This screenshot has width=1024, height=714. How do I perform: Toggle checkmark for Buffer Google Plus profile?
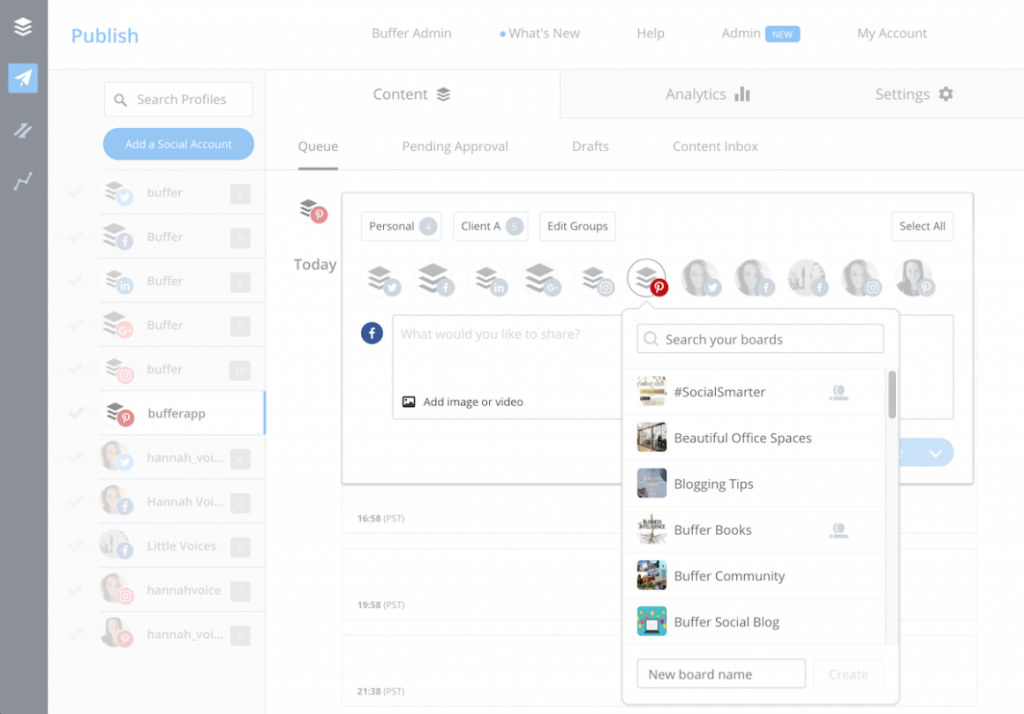76,325
